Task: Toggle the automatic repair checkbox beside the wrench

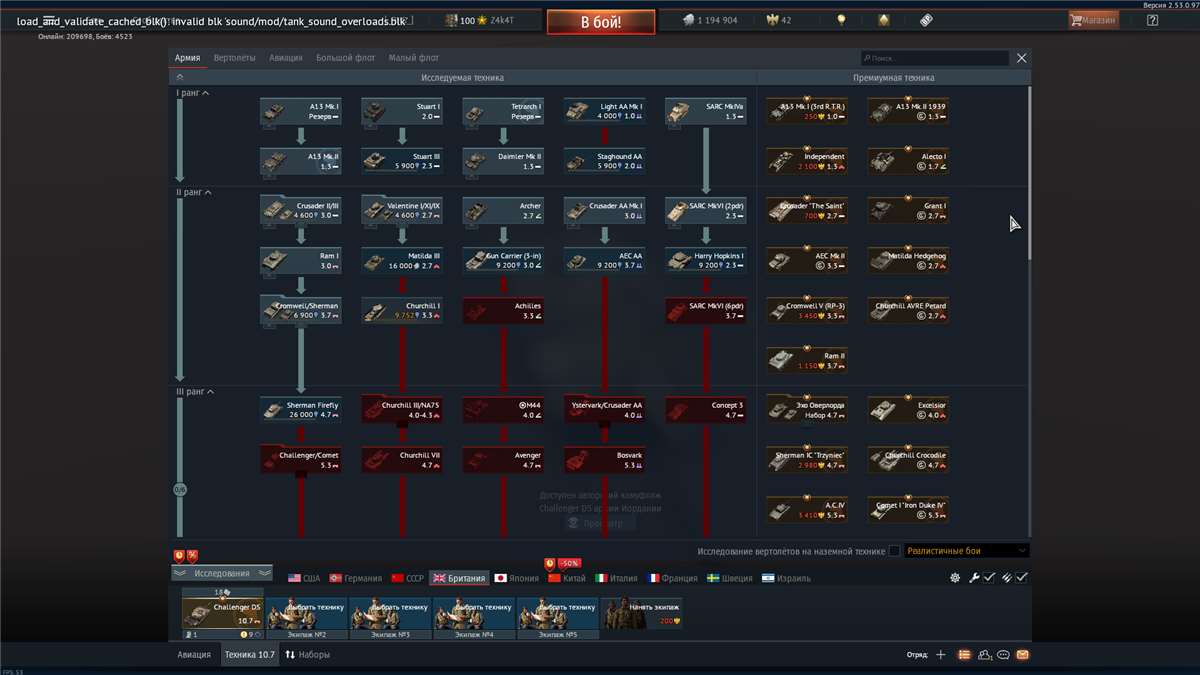Action: coord(988,577)
